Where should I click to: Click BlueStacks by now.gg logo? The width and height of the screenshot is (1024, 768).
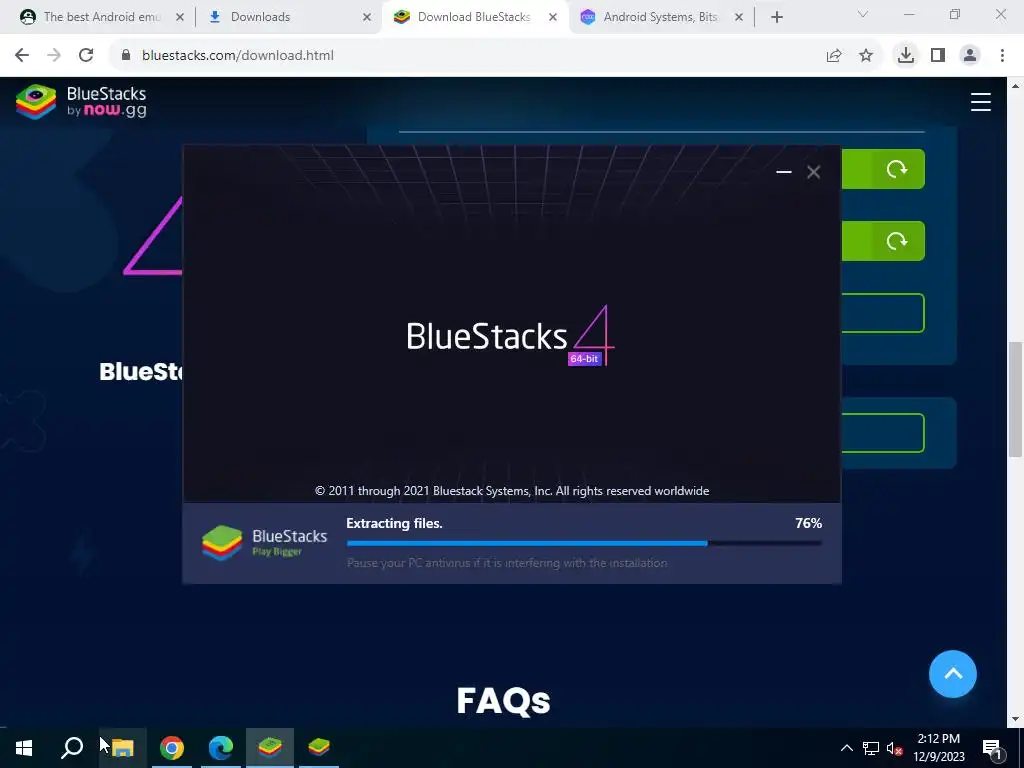pos(81,102)
